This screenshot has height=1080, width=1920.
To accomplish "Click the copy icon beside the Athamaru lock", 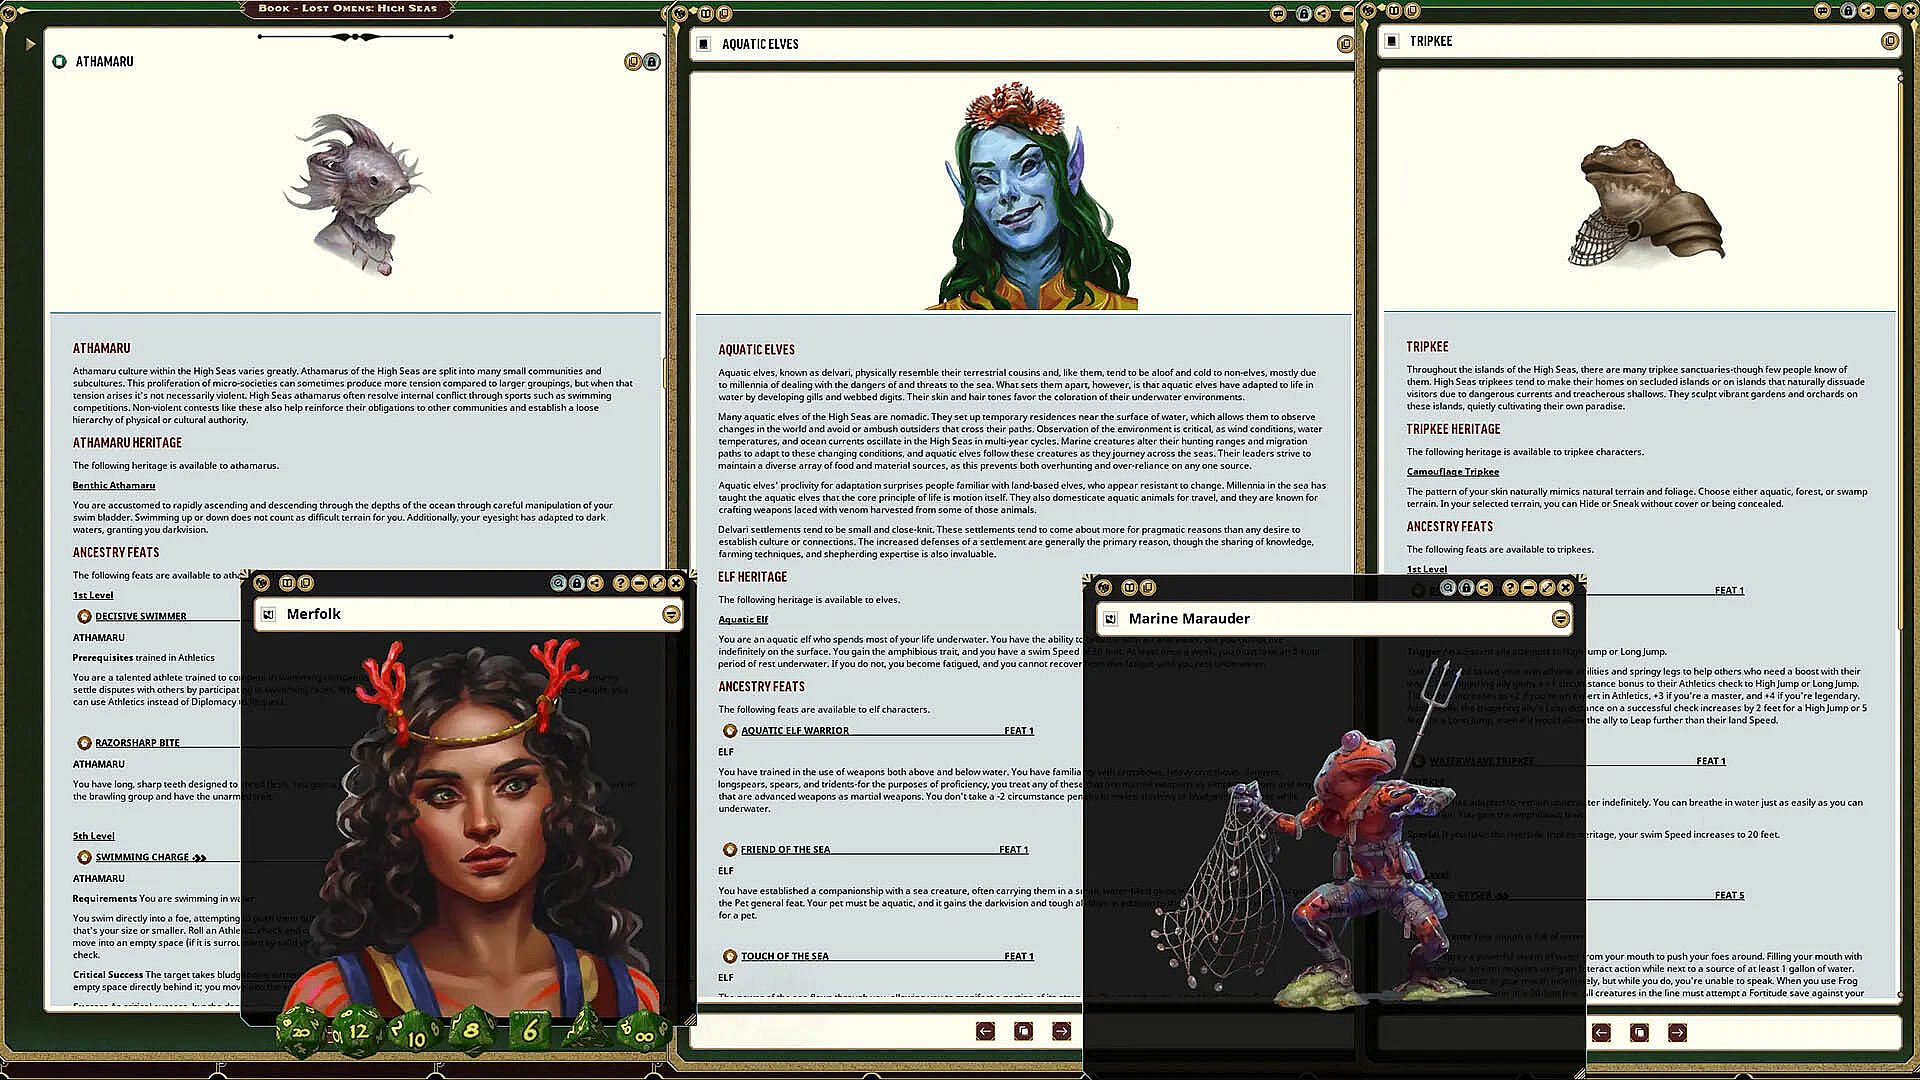I will (x=633, y=62).
